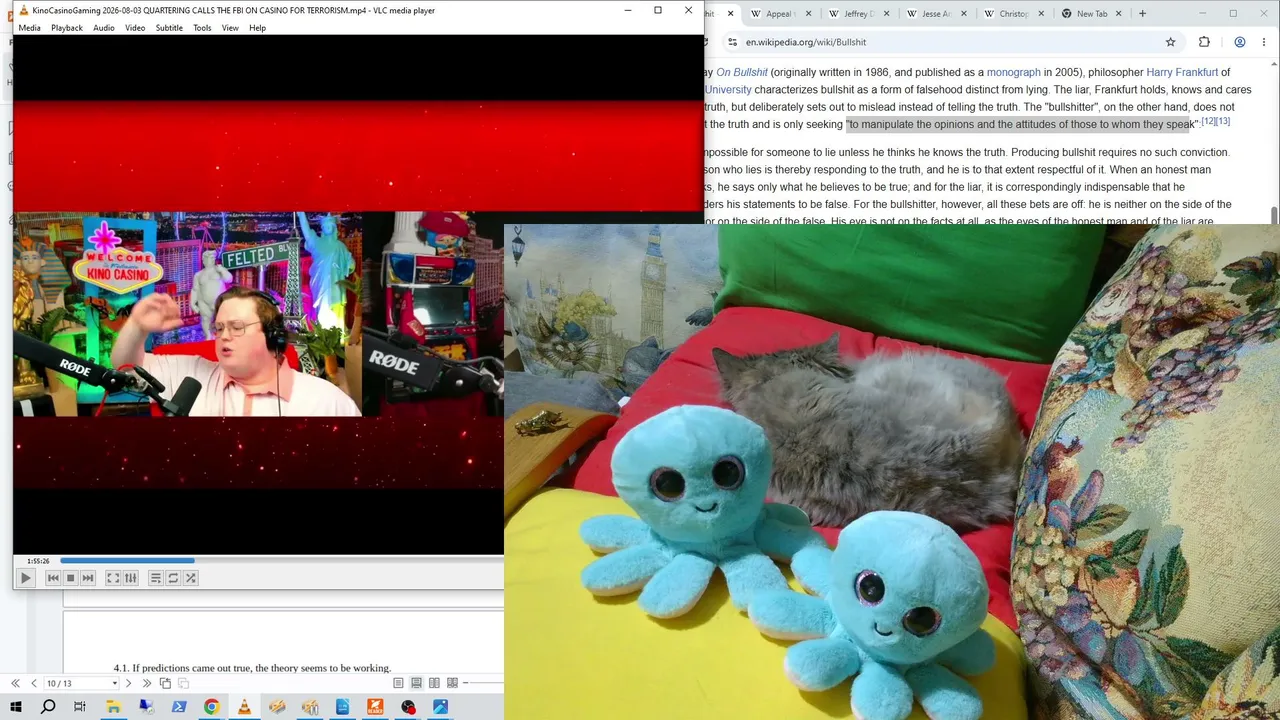Open the Chrome profile icon
Image resolution: width=1280 pixels, height=720 pixels.
tap(1240, 42)
